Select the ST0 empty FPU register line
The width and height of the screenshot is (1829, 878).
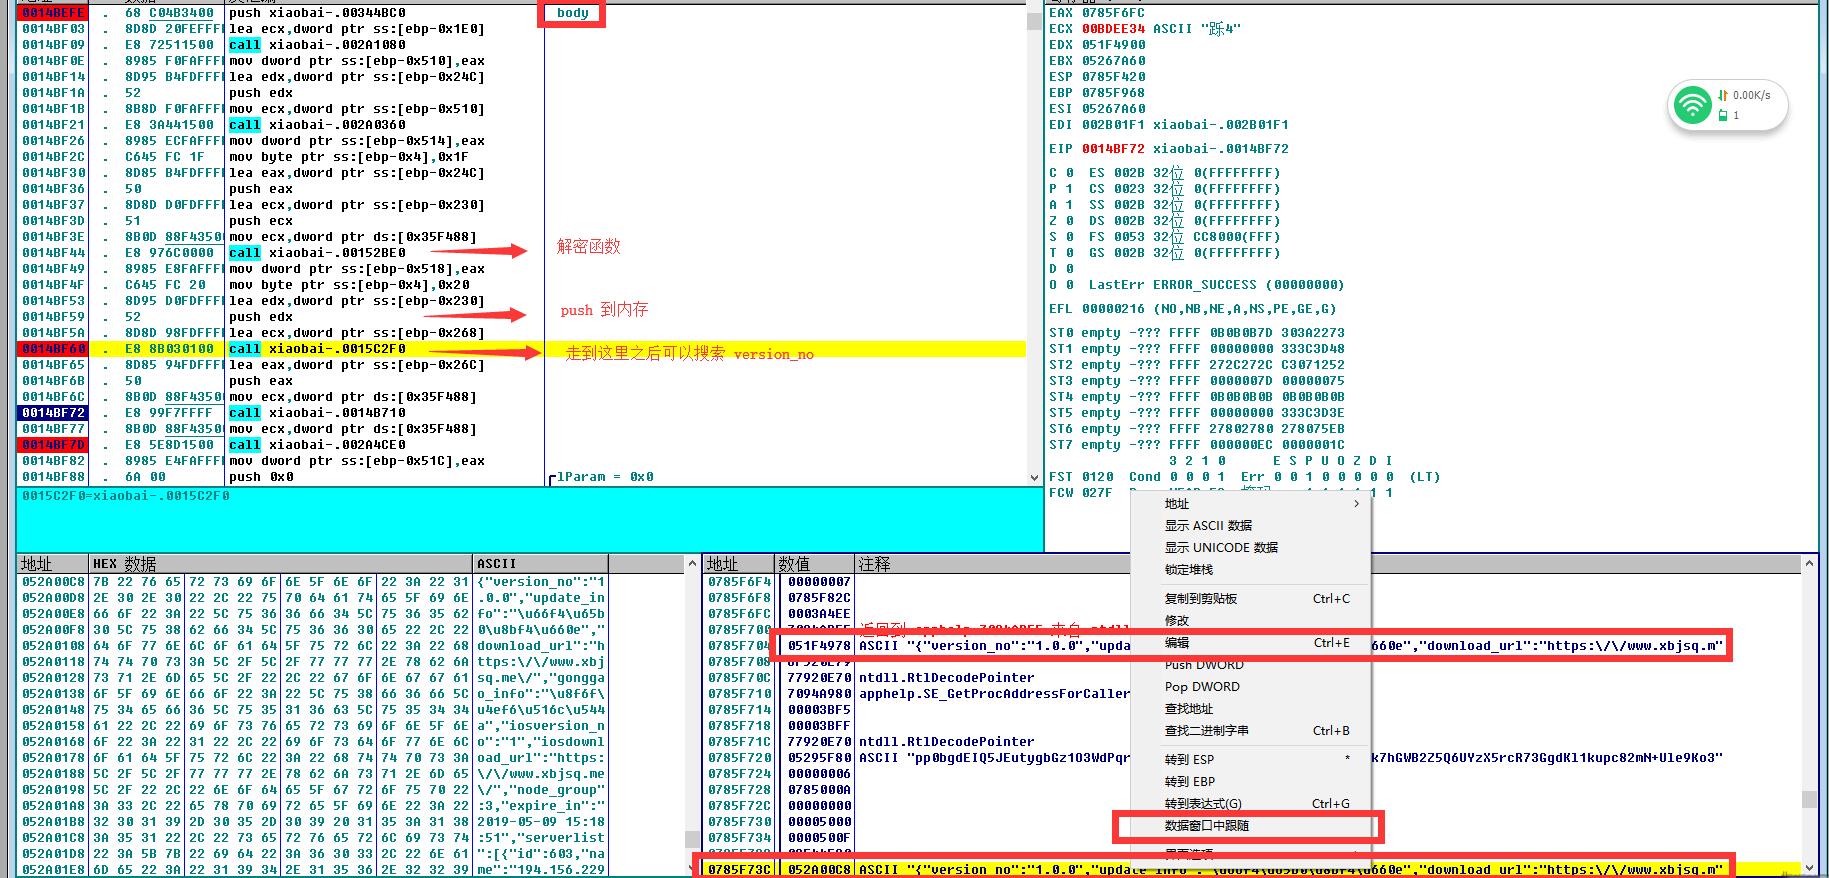(x=1197, y=333)
